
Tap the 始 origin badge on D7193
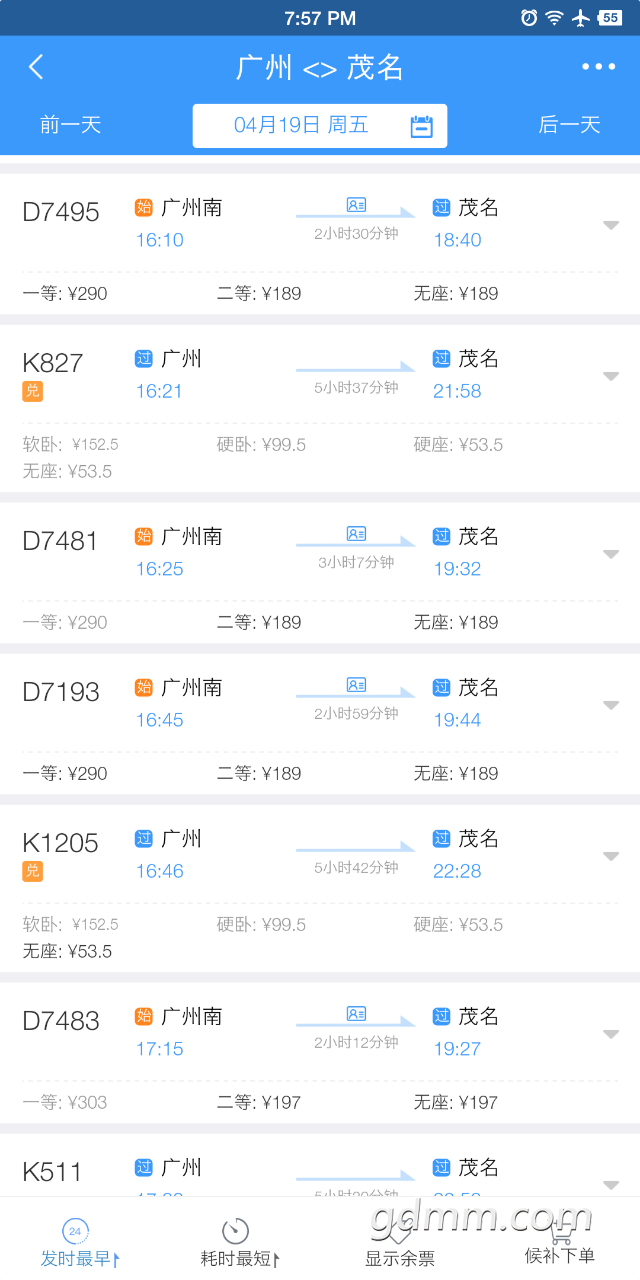(144, 687)
